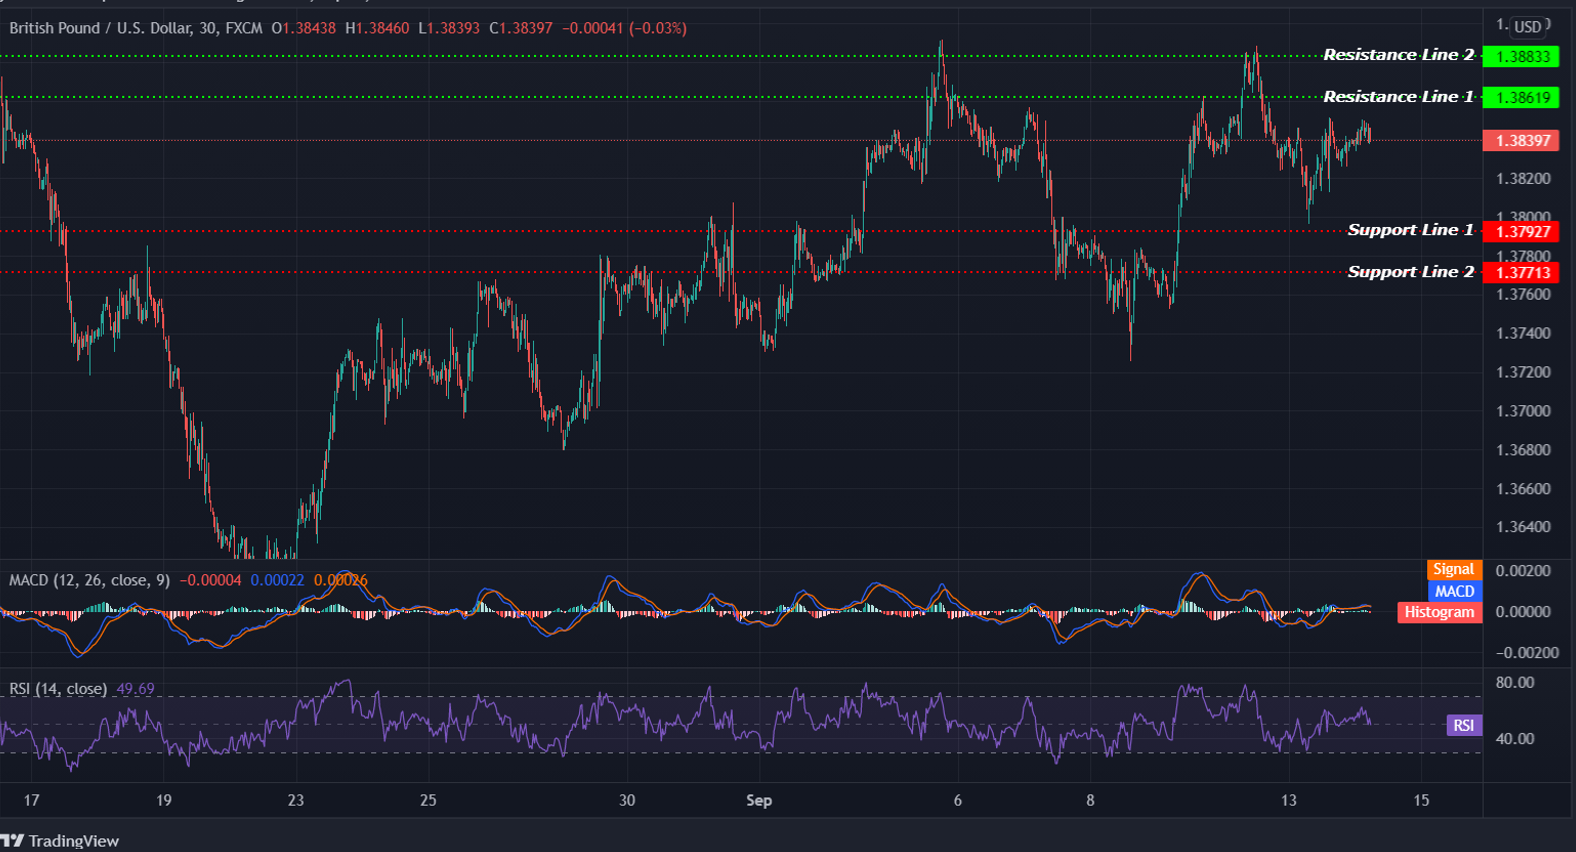Screen dimensions: 1576x852
Task: Select the high value H1.38460
Action: tap(377, 28)
